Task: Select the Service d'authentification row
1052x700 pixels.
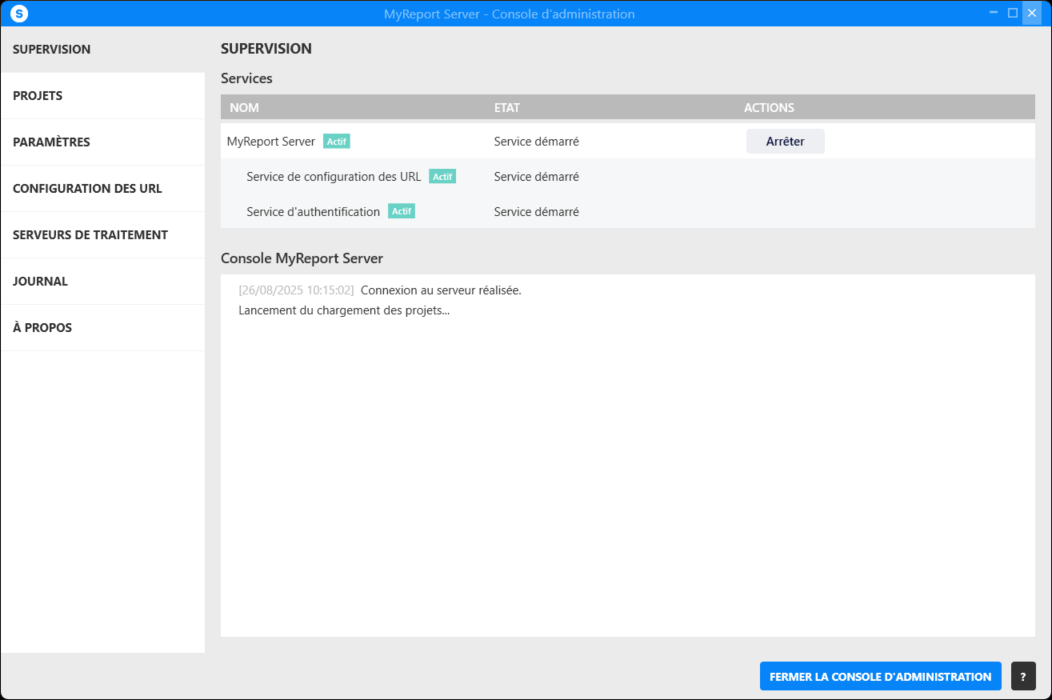Action: pos(313,212)
